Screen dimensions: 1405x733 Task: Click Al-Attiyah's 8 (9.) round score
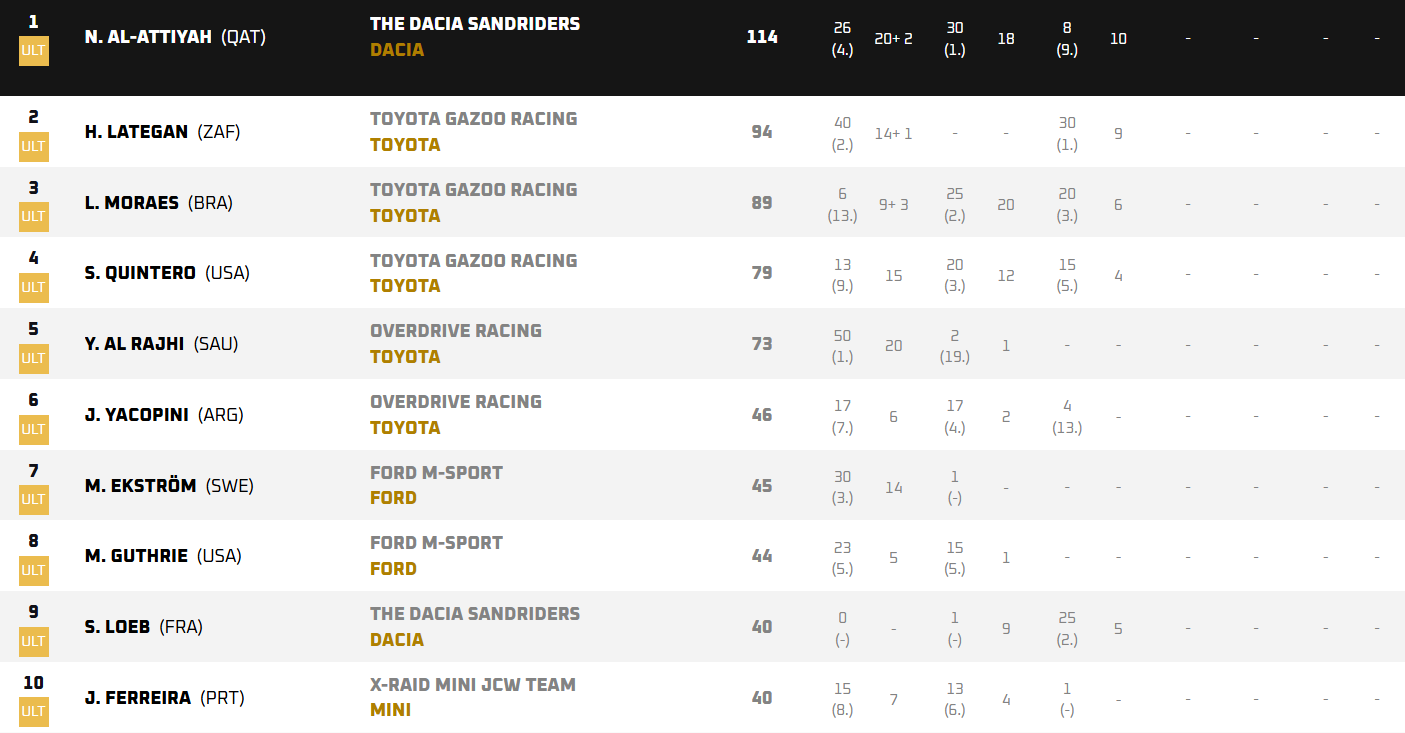[x=1067, y=39]
